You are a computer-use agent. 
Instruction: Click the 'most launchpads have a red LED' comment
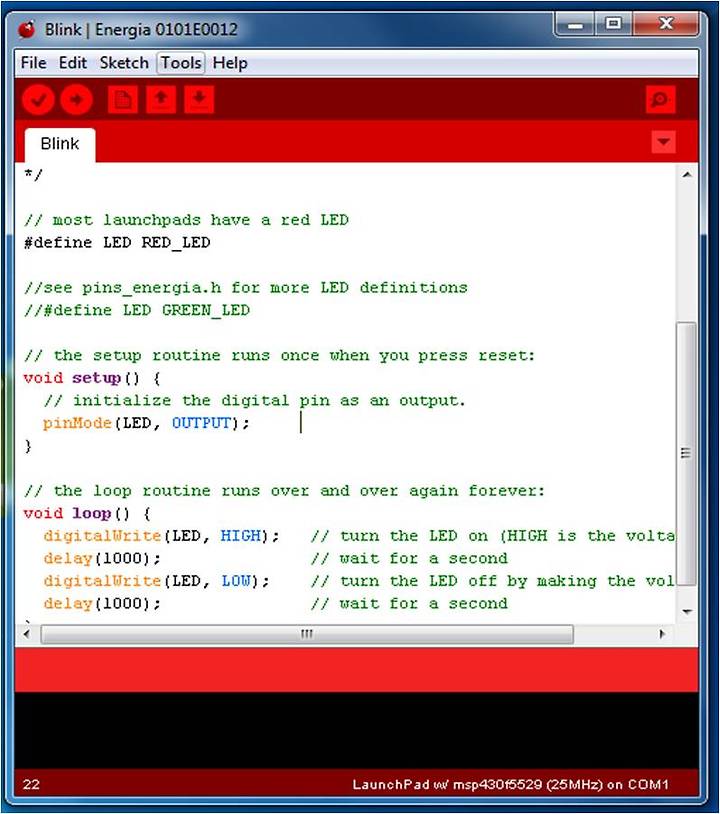pos(186,220)
